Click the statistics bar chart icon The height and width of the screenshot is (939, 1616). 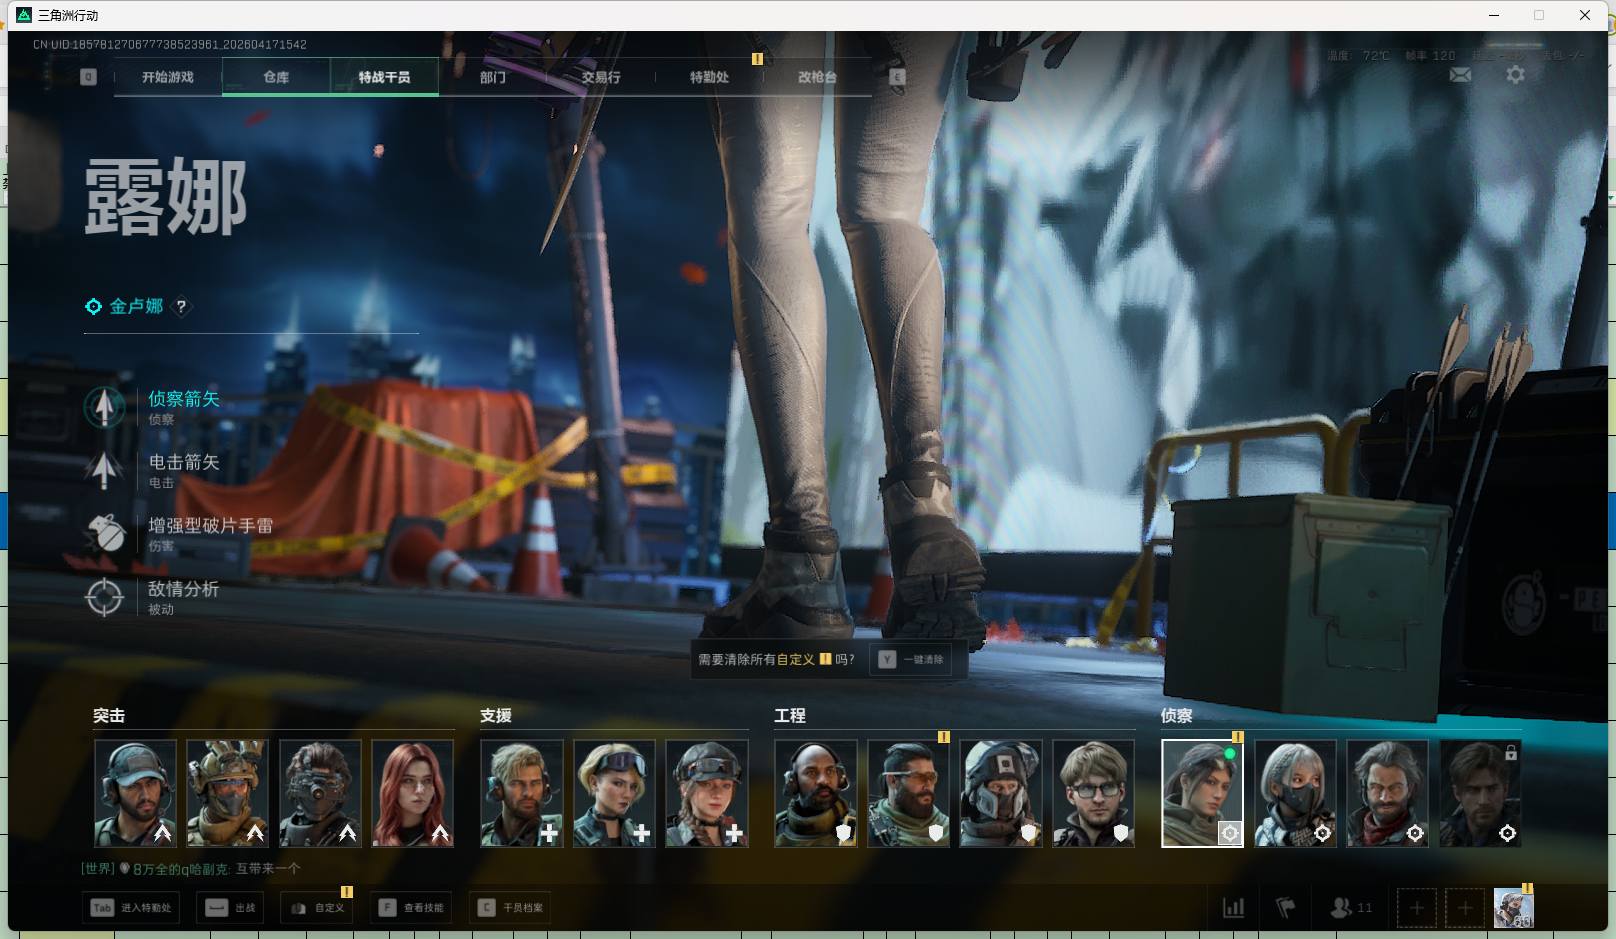(x=1234, y=908)
